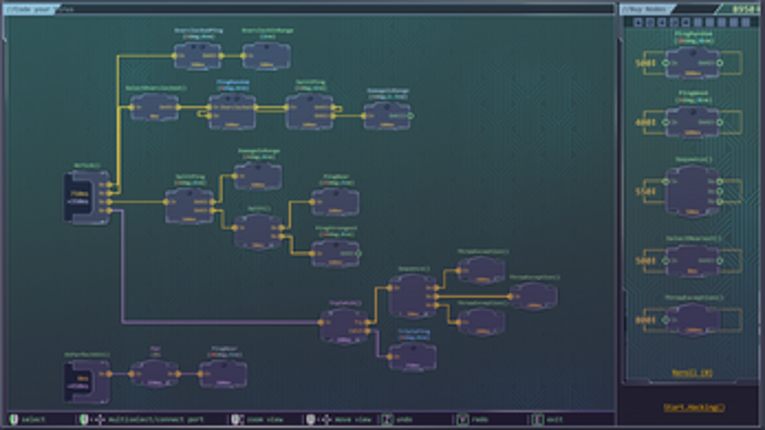765x430 pixels.
Task: Select the DamageInRange node ending the second row
Action: click(x=387, y=116)
